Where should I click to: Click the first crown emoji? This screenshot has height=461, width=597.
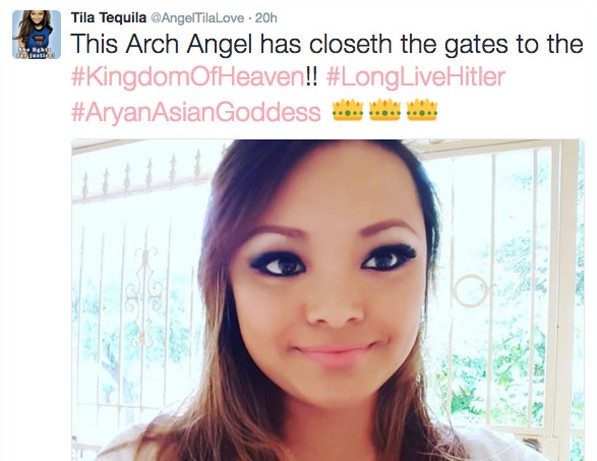tap(348, 110)
